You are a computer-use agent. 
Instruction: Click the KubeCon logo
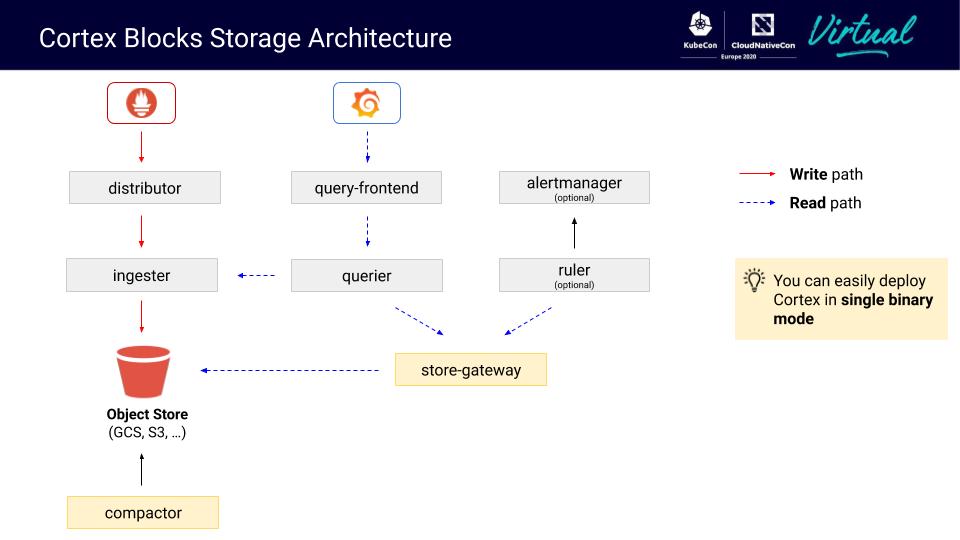point(700,36)
